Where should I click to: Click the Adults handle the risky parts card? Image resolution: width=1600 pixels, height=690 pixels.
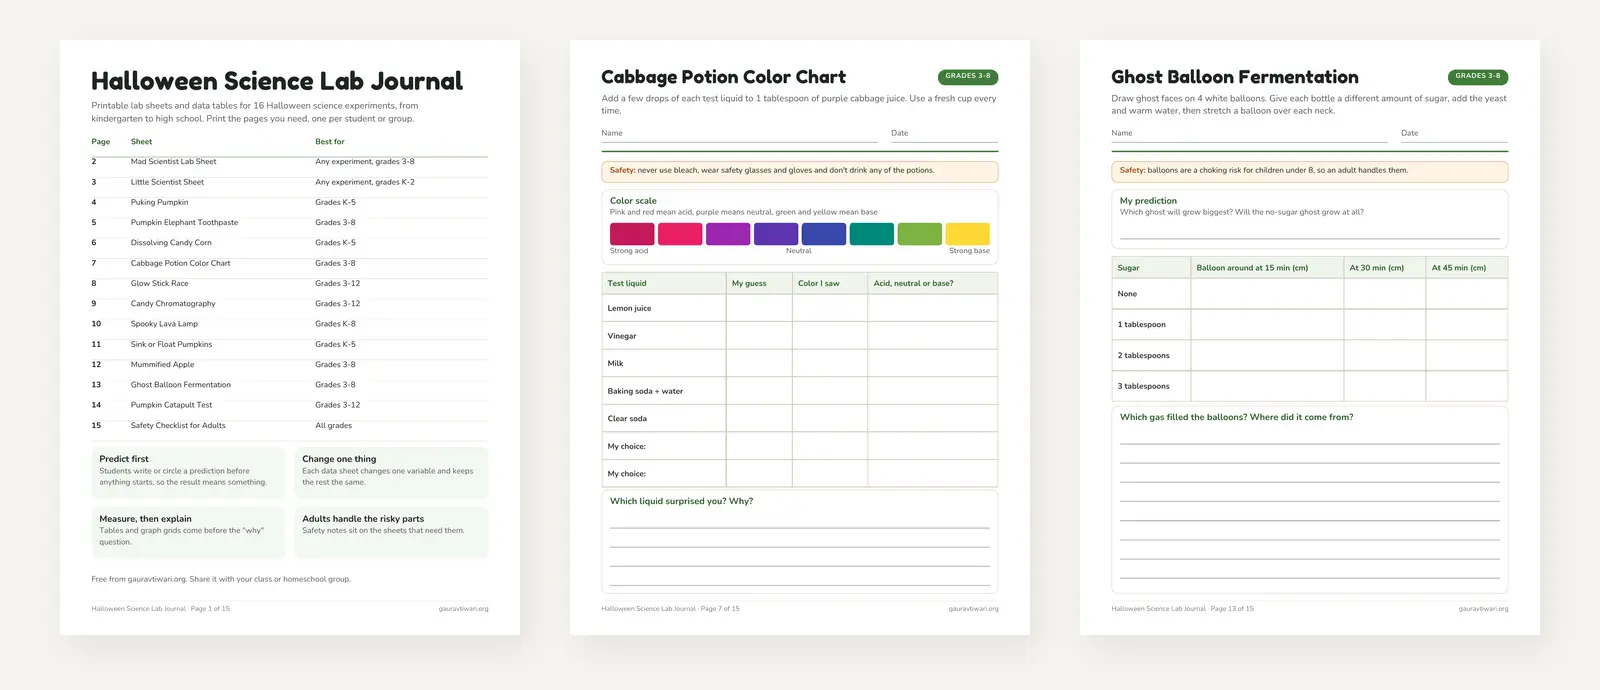tap(391, 532)
